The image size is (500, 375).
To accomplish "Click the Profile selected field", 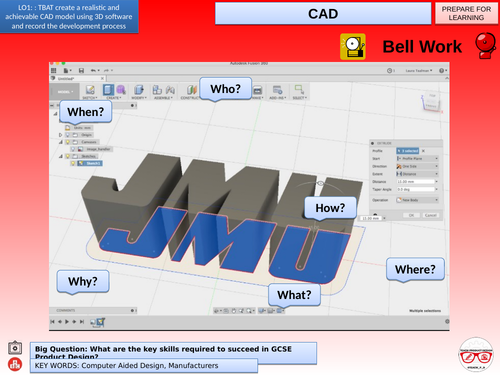I will [x=408, y=151].
